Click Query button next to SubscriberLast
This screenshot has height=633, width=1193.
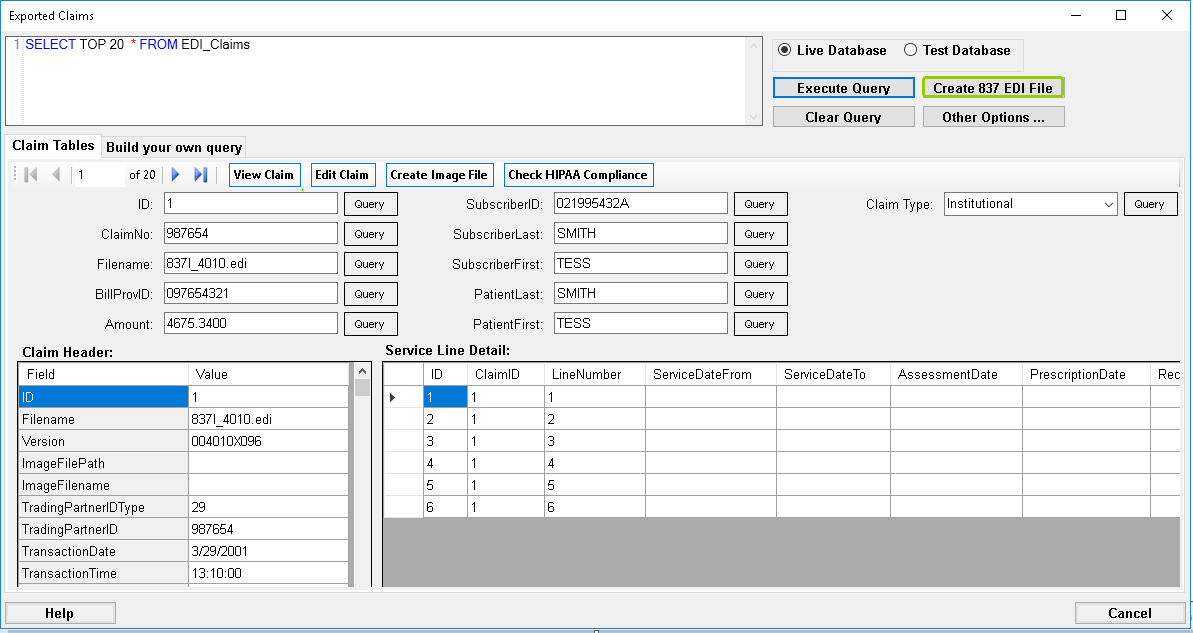pos(760,234)
